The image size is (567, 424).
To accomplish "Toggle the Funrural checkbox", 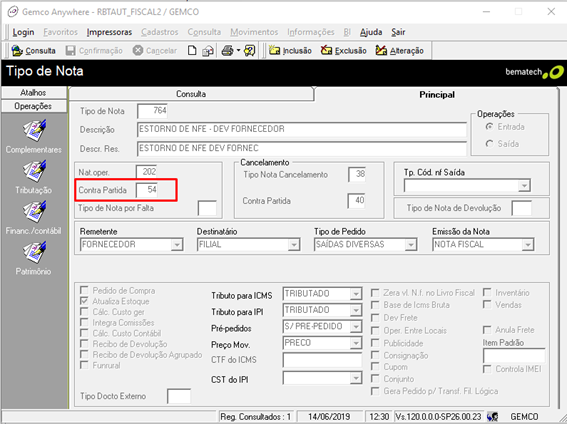I will pyautogui.click(x=84, y=365).
